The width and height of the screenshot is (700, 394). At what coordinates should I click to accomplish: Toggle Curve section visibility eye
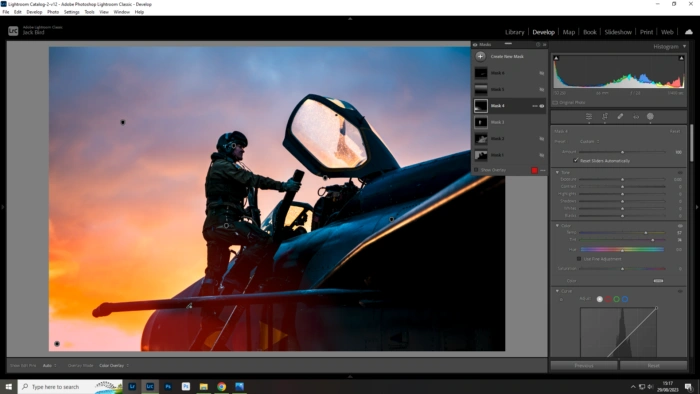(680, 291)
